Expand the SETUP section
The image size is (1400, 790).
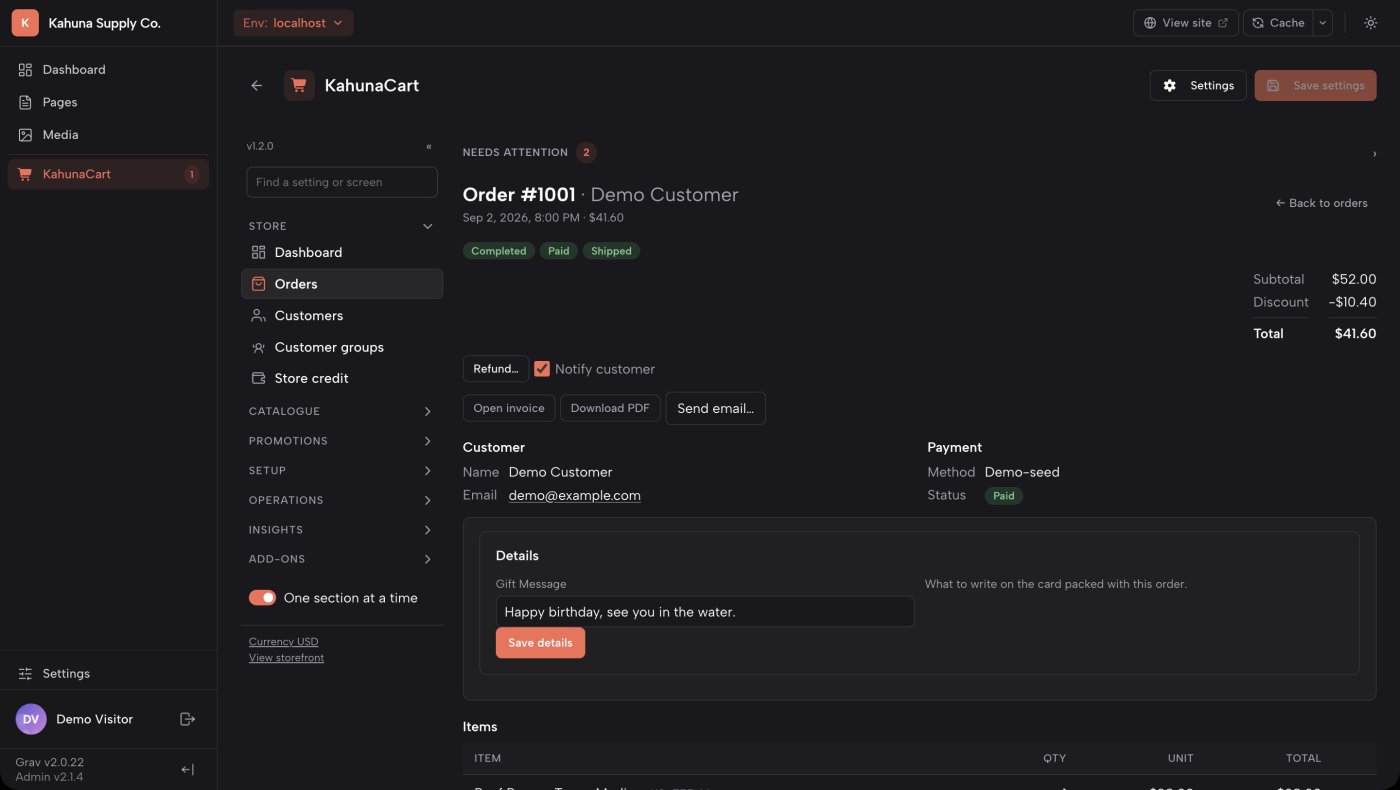pos(341,471)
